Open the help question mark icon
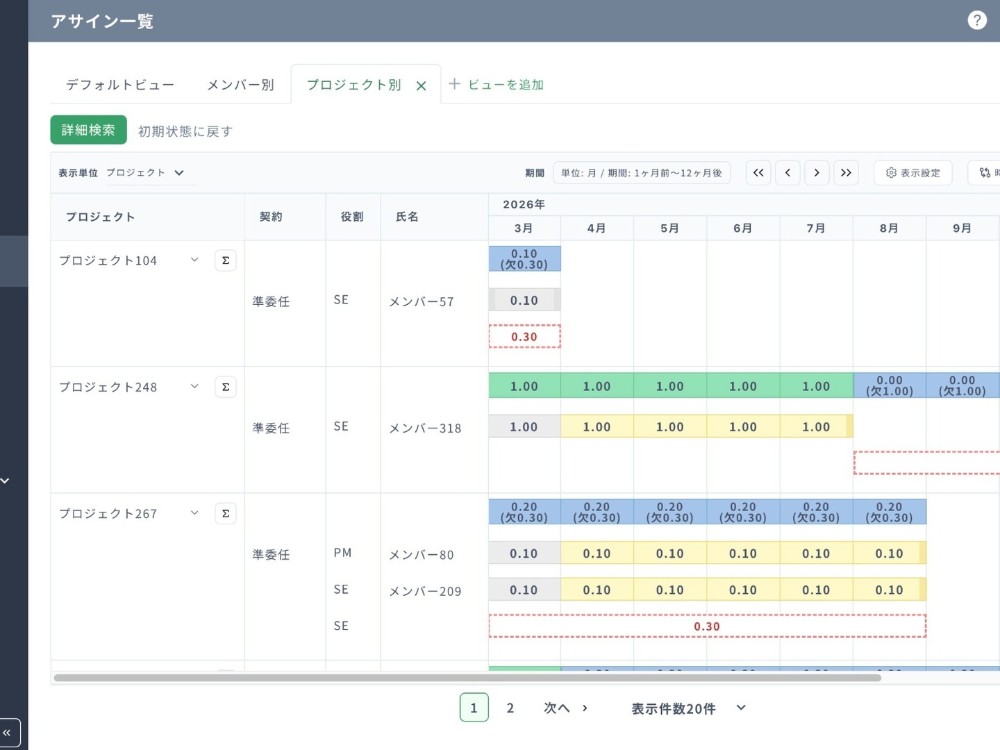 point(976,20)
